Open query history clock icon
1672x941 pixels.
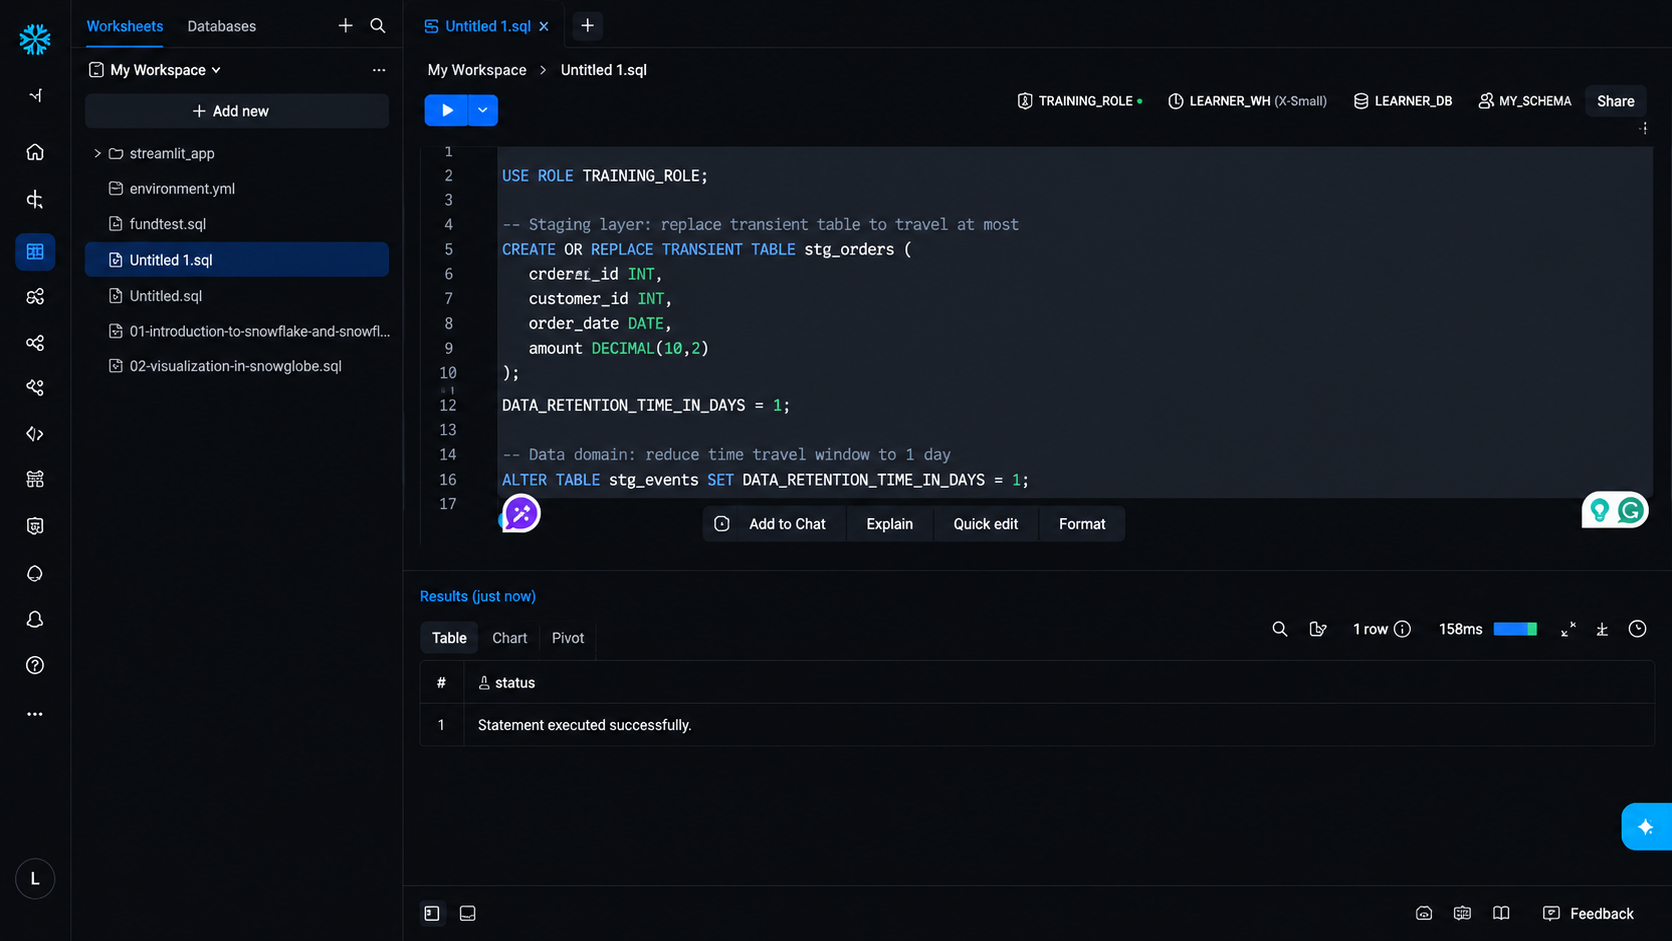coord(1637,629)
